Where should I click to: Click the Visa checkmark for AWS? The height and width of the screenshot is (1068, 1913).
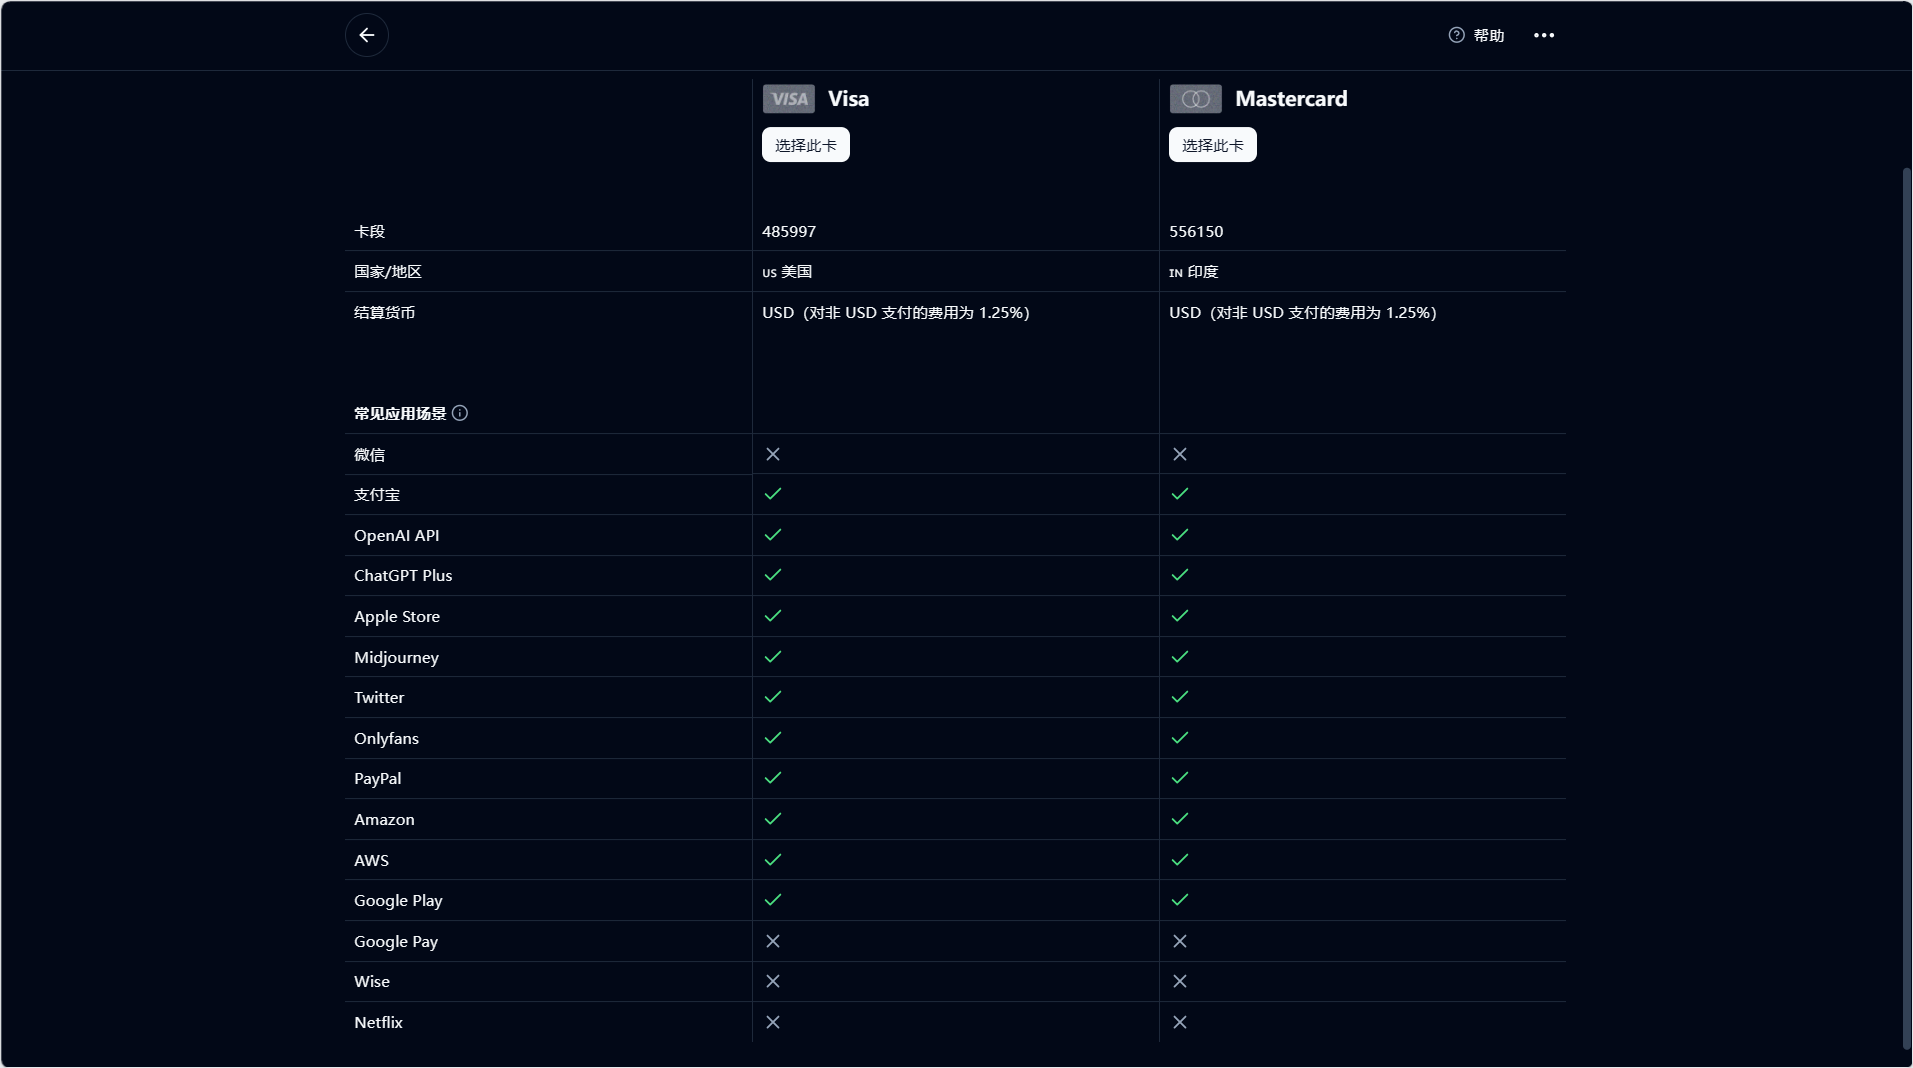click(773, 860)
